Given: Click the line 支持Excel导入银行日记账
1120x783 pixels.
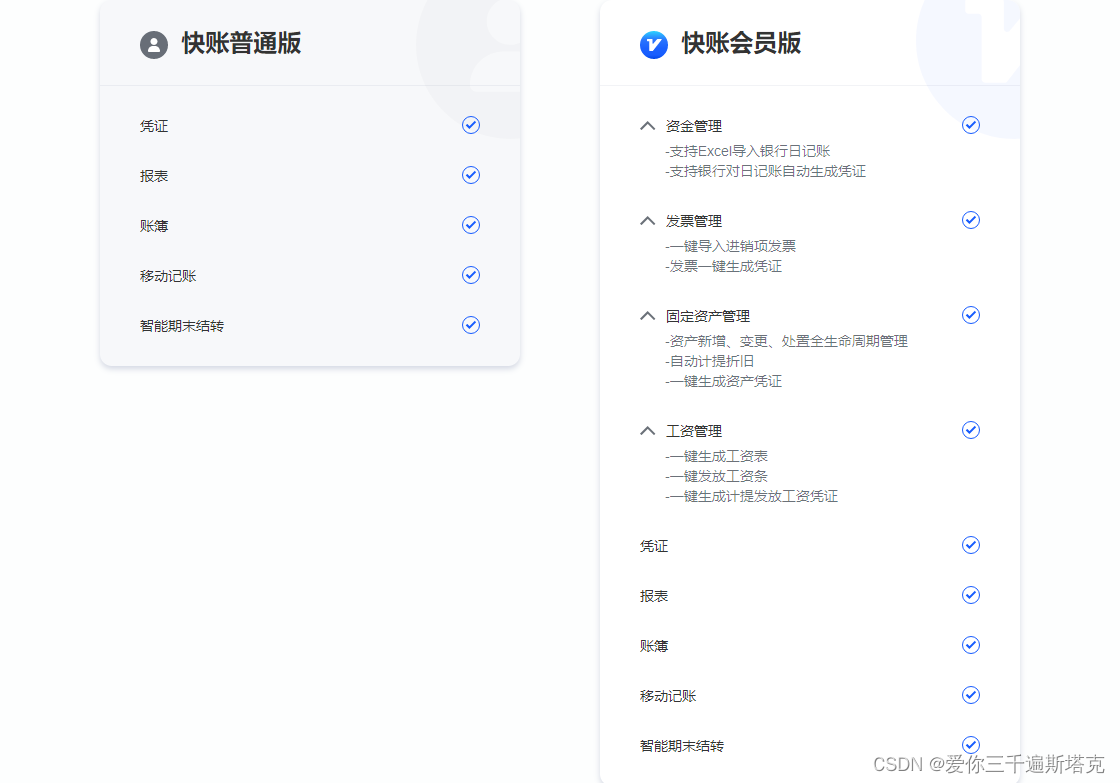Looking at the screenshot, I should pos(748,151).
